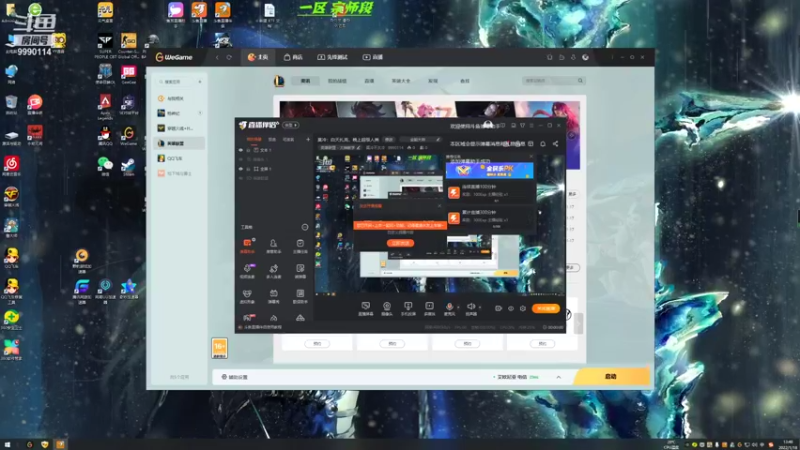Collapse the toolbox with its round toggle icon

click(305, 227)
